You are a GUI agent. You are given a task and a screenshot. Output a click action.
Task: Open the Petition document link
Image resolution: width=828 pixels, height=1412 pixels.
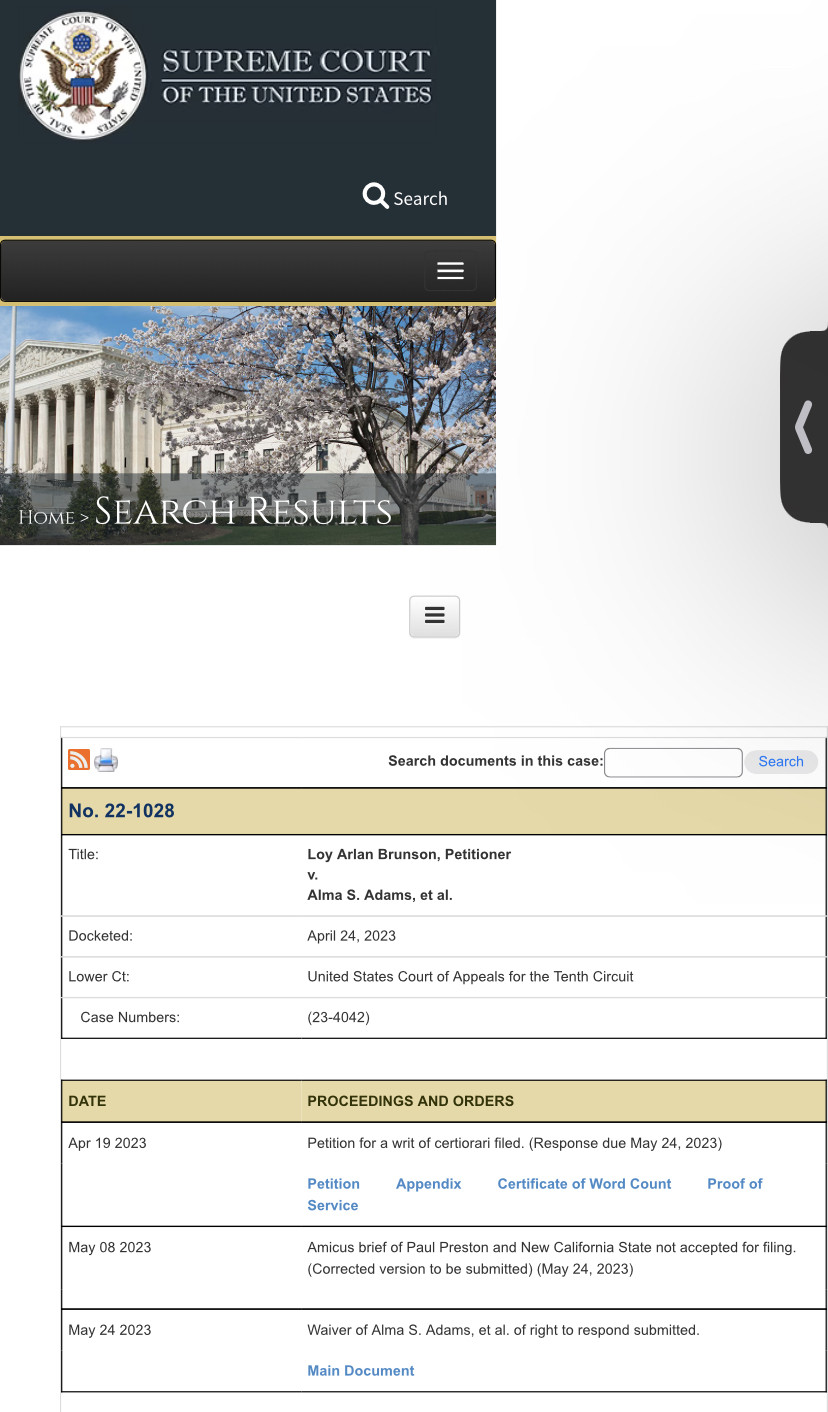point(333,1184)
